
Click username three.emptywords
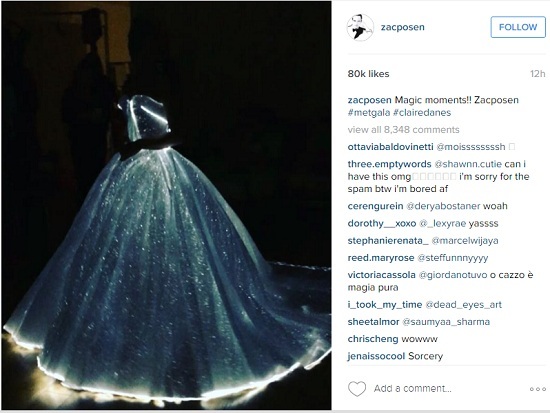(389, 164)
